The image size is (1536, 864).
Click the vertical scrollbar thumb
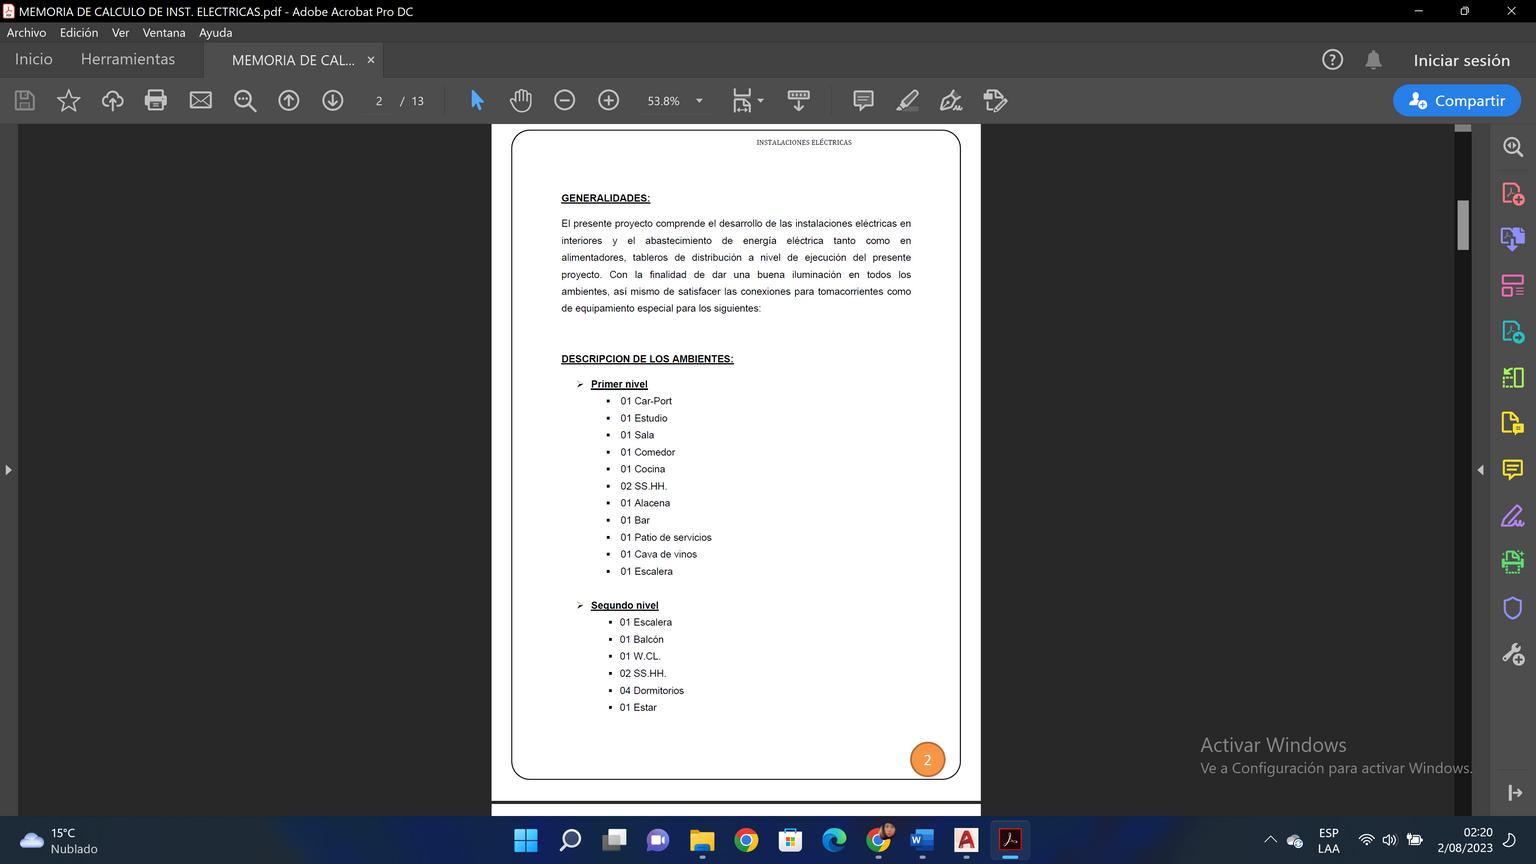[1463, 225]
